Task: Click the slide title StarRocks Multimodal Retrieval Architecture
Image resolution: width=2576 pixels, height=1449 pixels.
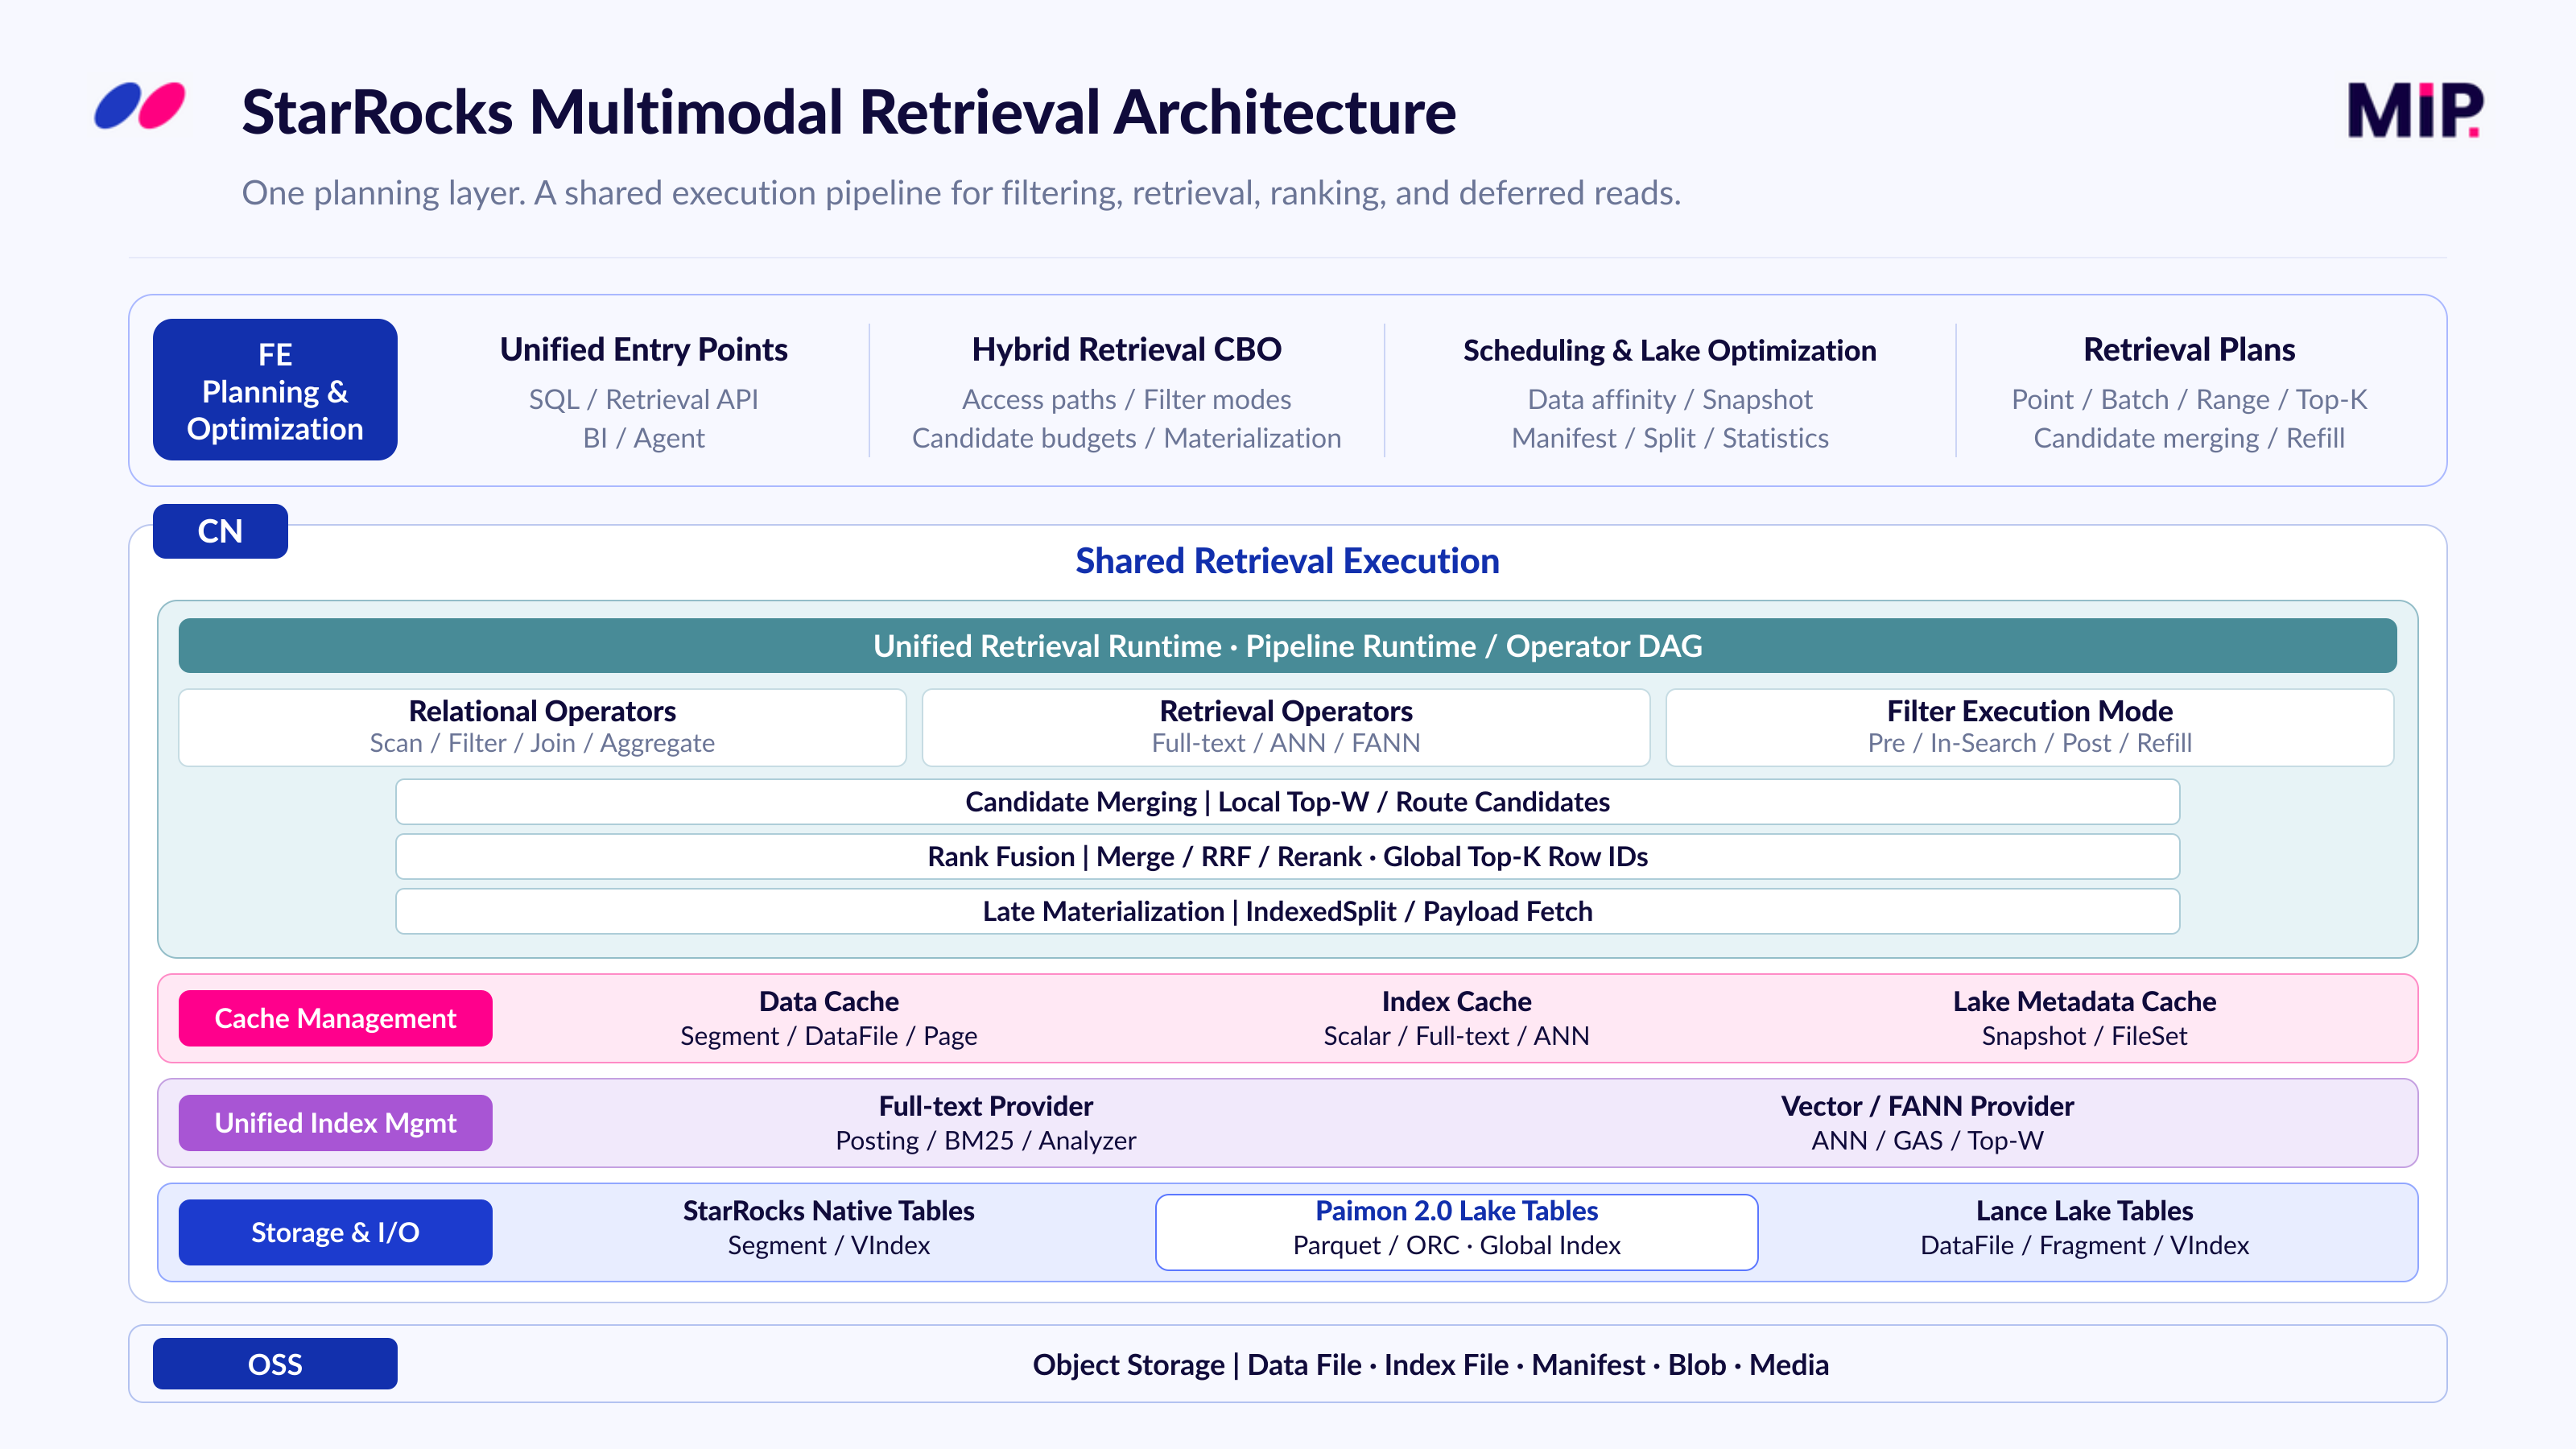Action: pos(849,111)
